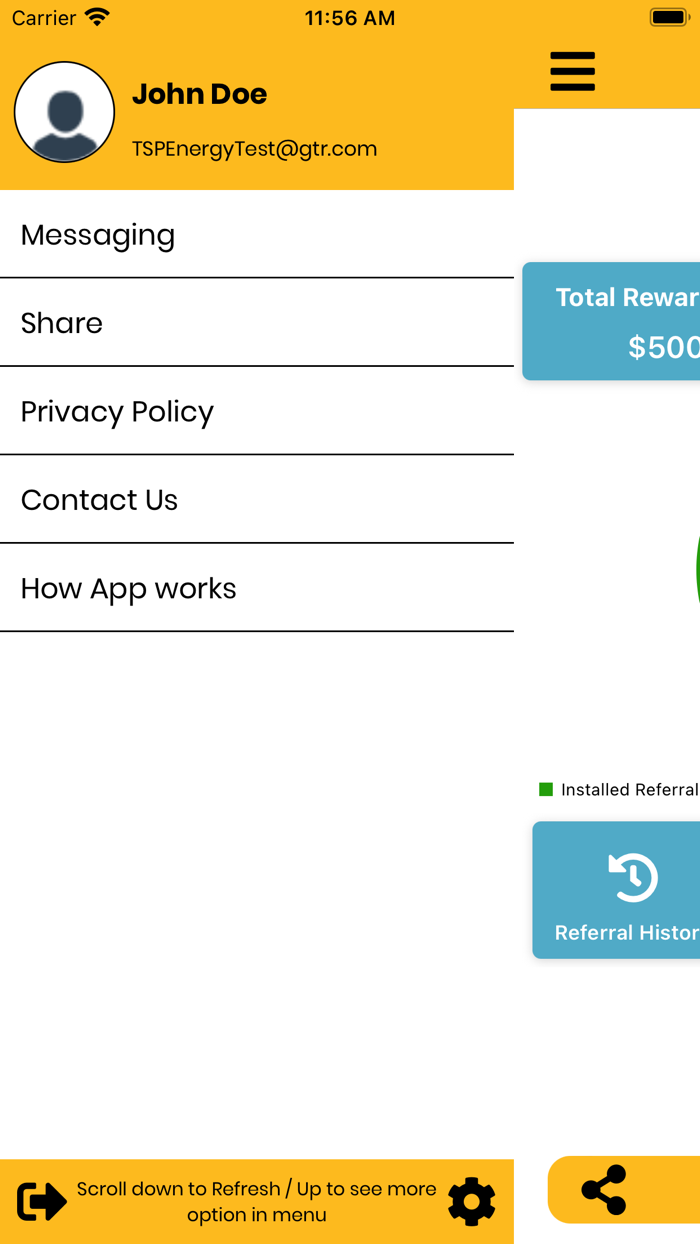Click the Referral History clock icon
This screenshot has height=1244, width=700.
point(632,877)
